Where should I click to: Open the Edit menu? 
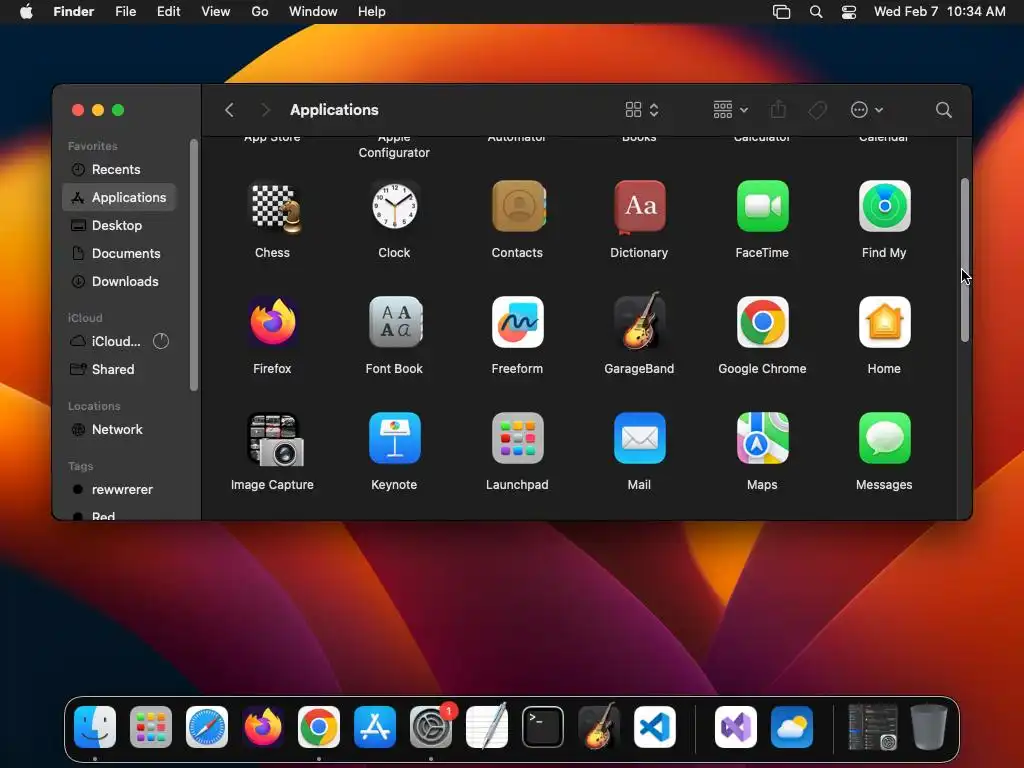click(x=168, y=11)
